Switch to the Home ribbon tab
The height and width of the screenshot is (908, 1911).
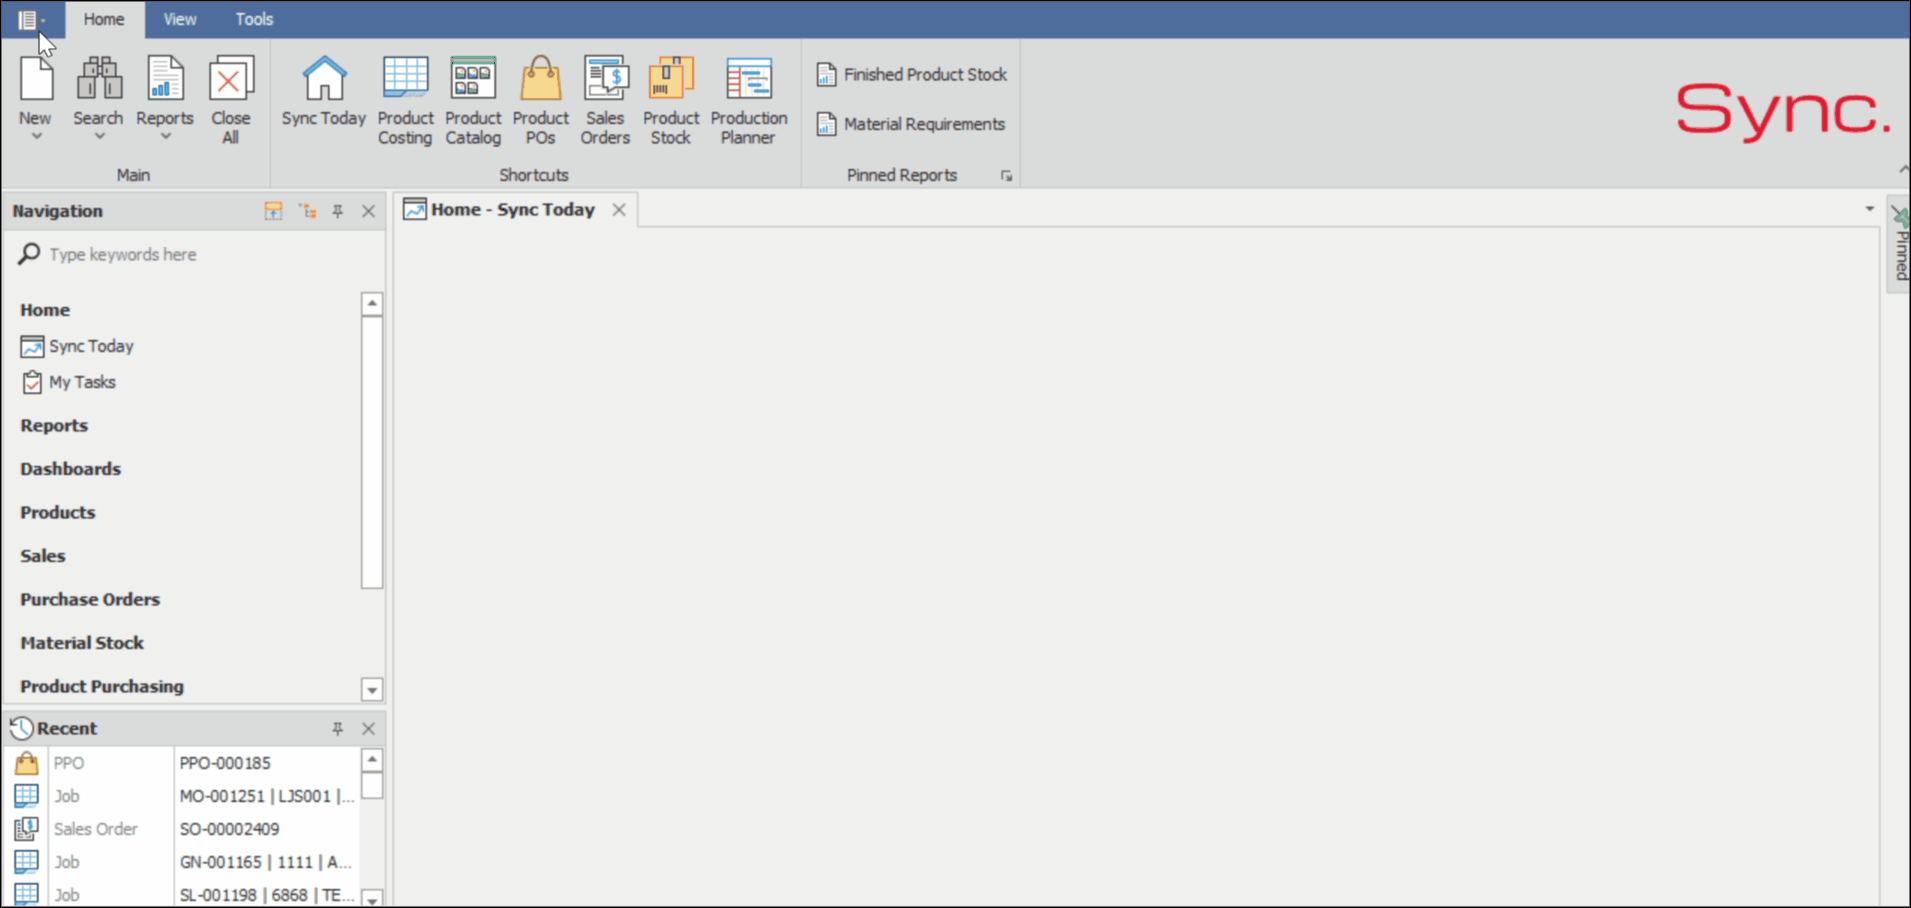(x=104, y=19)
